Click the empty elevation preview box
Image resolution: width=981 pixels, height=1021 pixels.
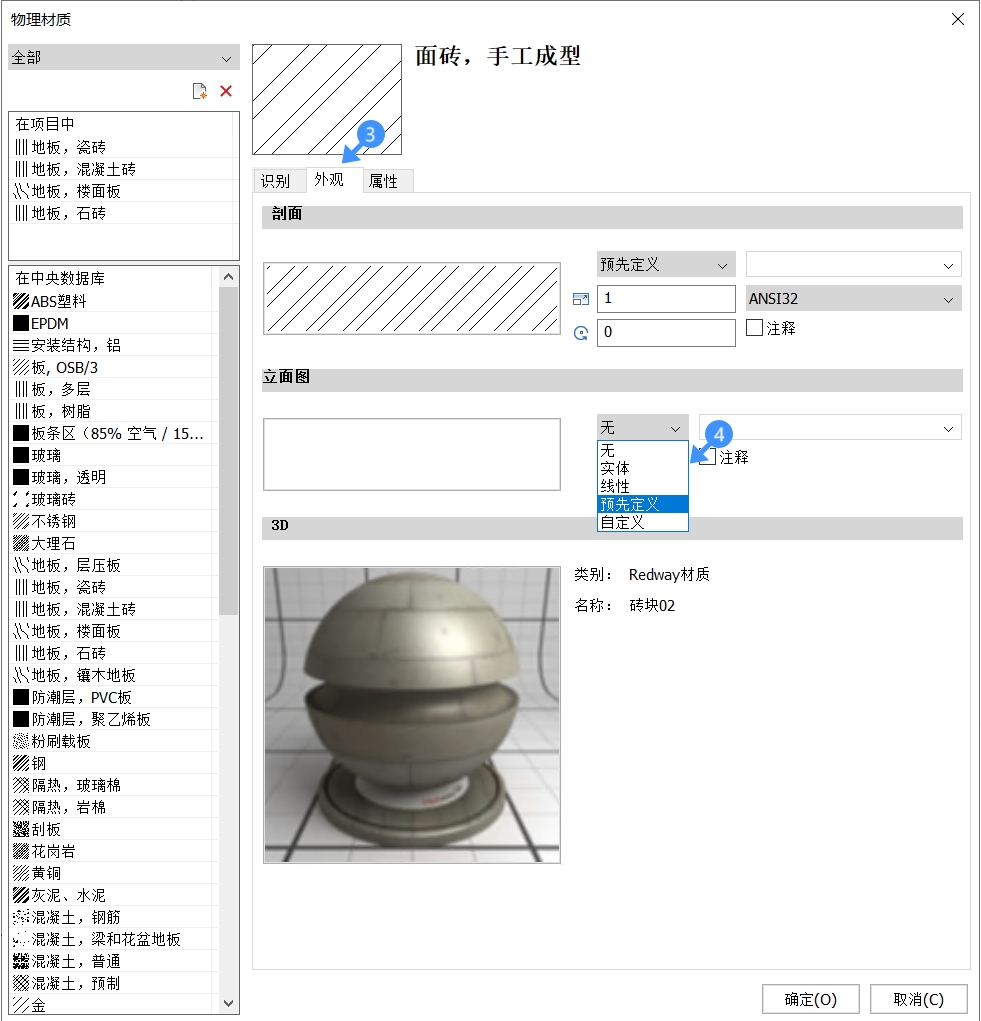click(411, 455)
